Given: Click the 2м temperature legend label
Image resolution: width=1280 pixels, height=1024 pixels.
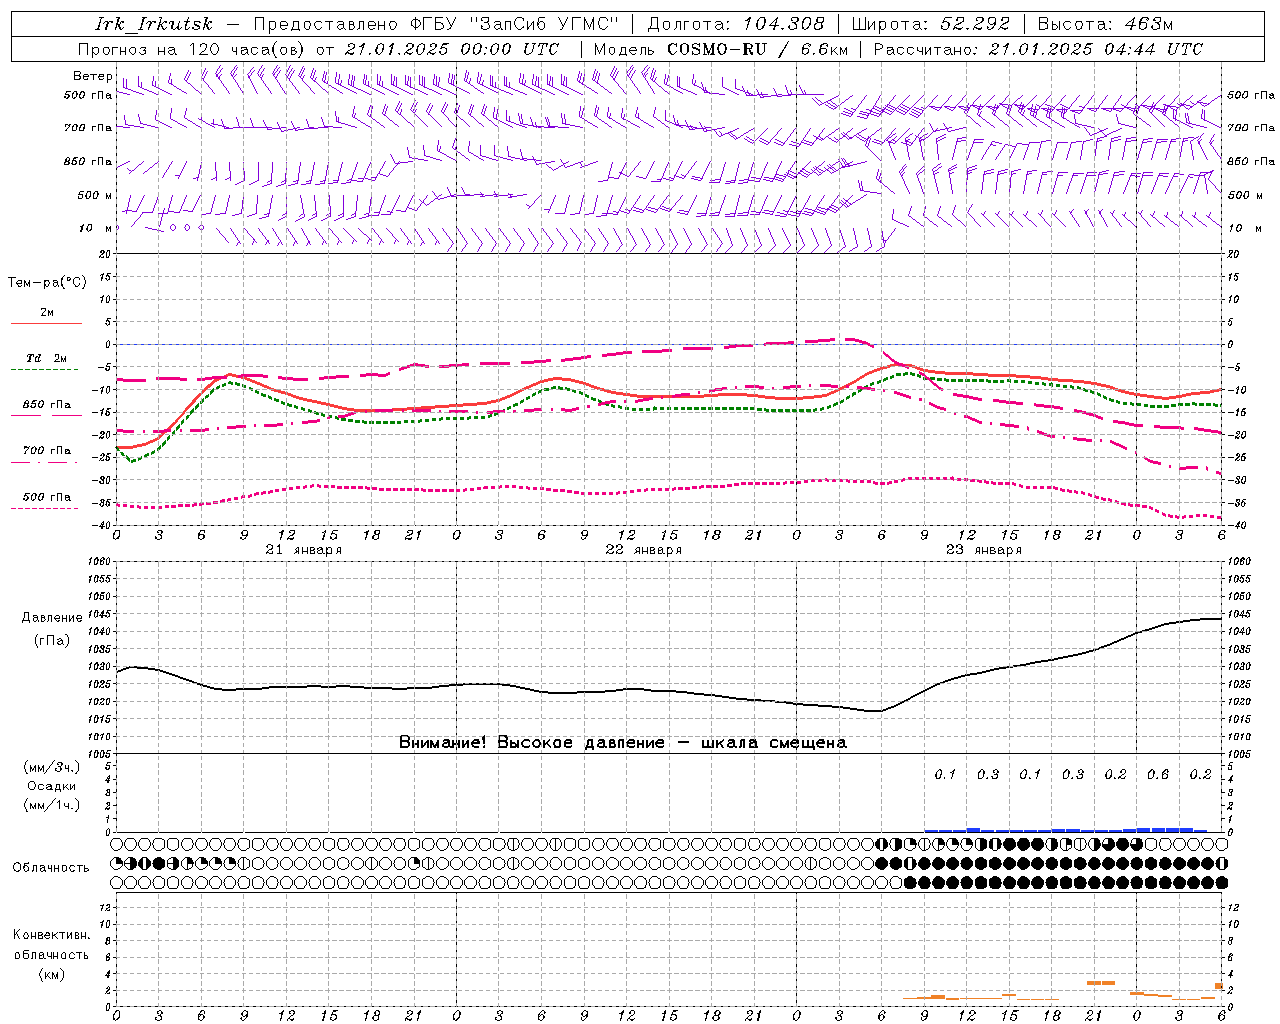Looking at the screenshot, I should click(47, 313).
